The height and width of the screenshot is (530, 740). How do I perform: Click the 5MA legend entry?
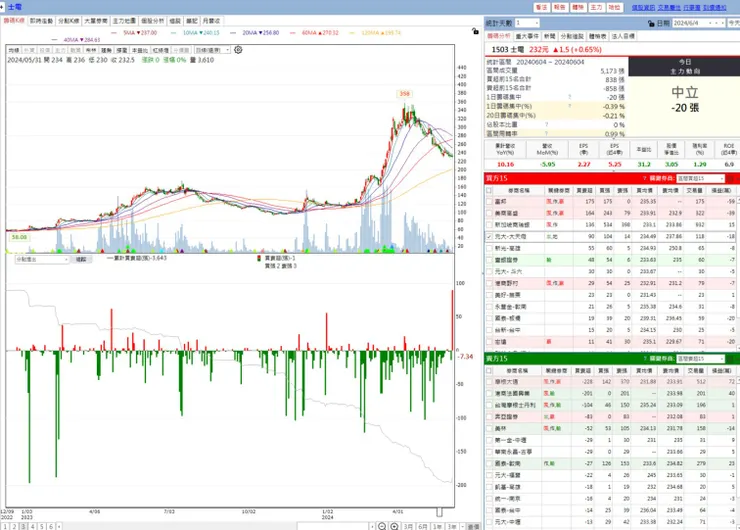coord(135,33)
